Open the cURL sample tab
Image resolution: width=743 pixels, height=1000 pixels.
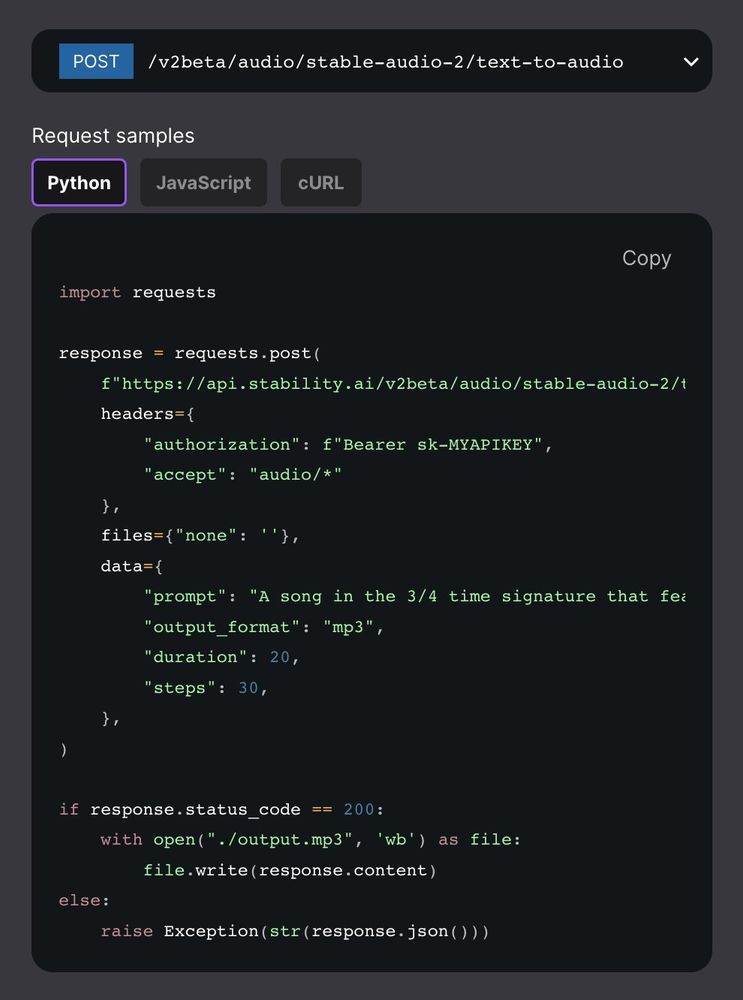coord(321,183)
